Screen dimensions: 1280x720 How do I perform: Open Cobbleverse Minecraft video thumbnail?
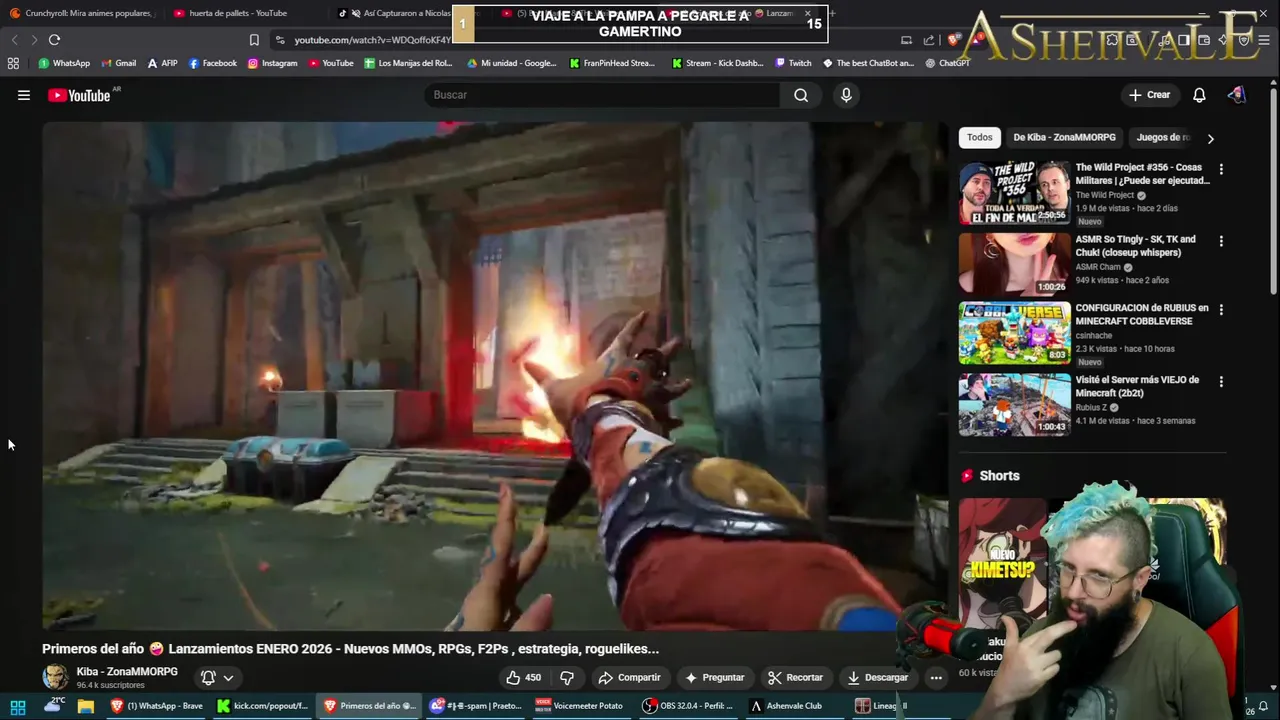coord(1014,333)
